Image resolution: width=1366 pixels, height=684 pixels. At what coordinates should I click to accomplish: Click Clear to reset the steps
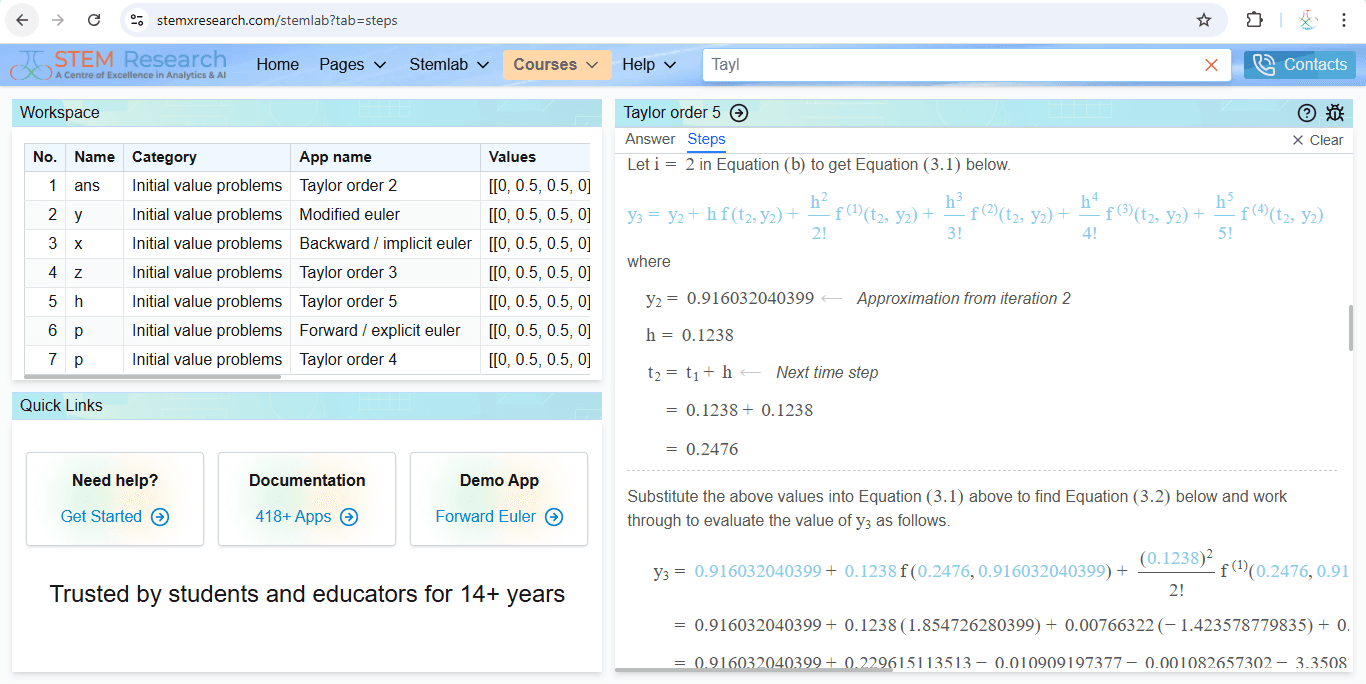1318,140
